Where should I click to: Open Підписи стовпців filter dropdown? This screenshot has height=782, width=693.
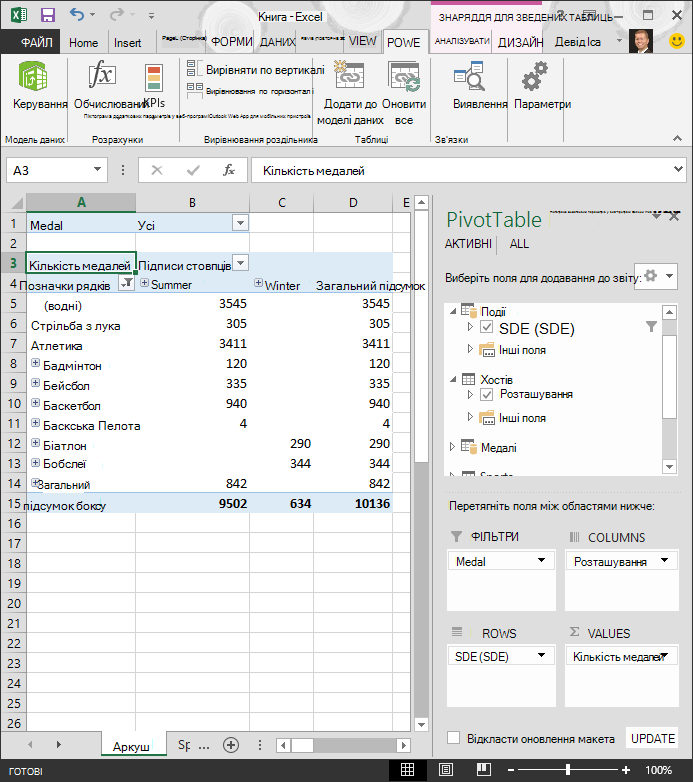(240, 262)
